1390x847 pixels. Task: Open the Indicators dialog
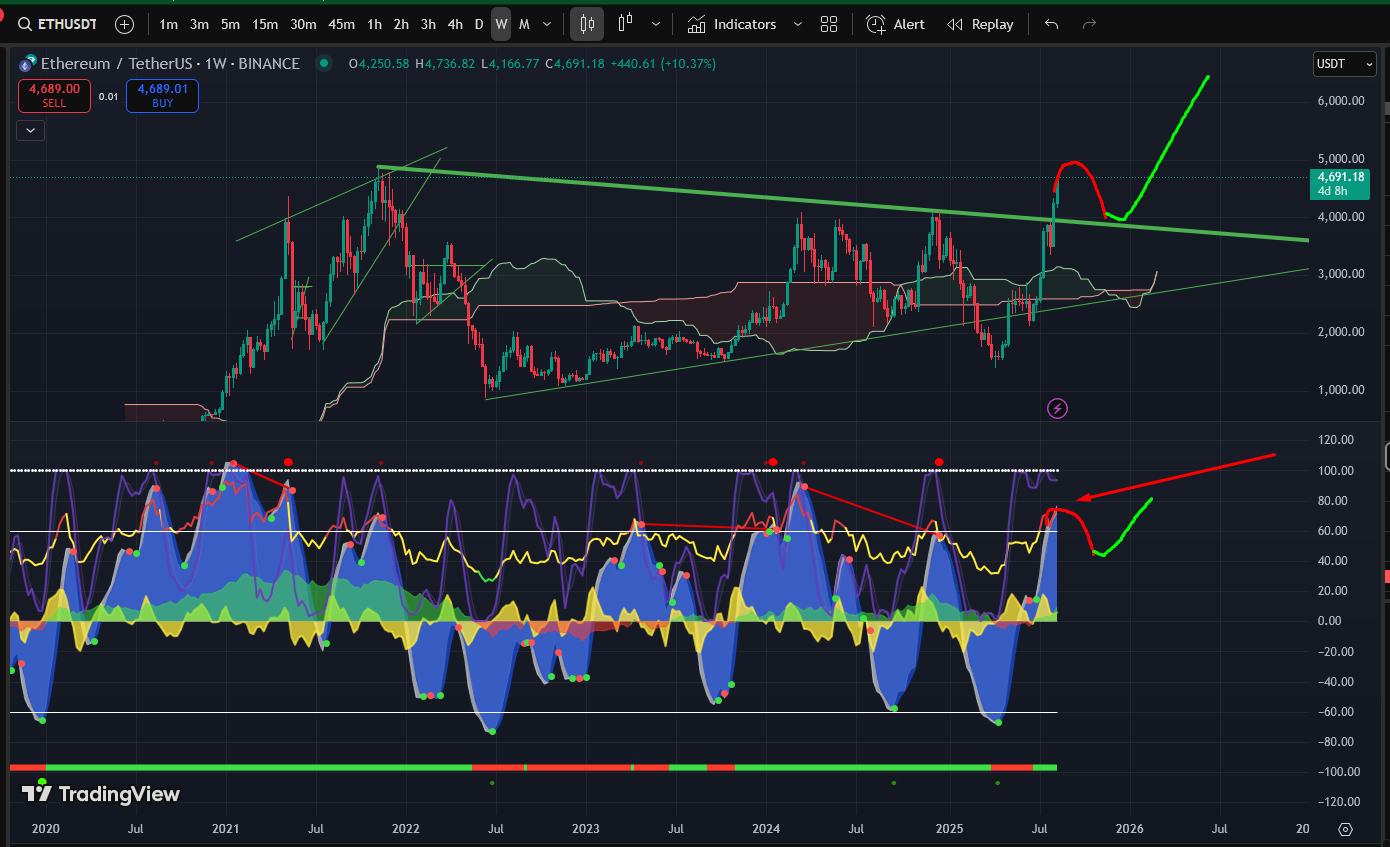tap(732, 24)
